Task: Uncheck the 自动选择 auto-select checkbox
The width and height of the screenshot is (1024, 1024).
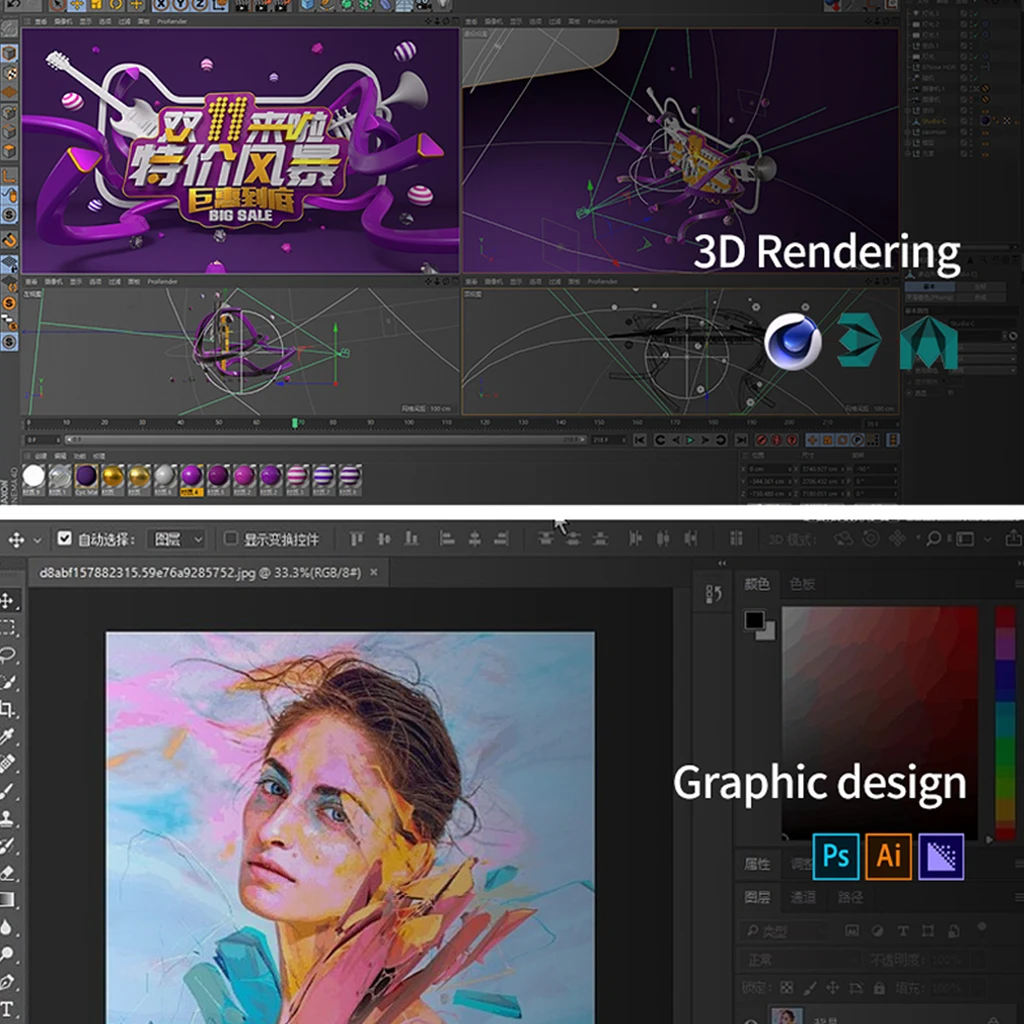Action: [65, 539]
